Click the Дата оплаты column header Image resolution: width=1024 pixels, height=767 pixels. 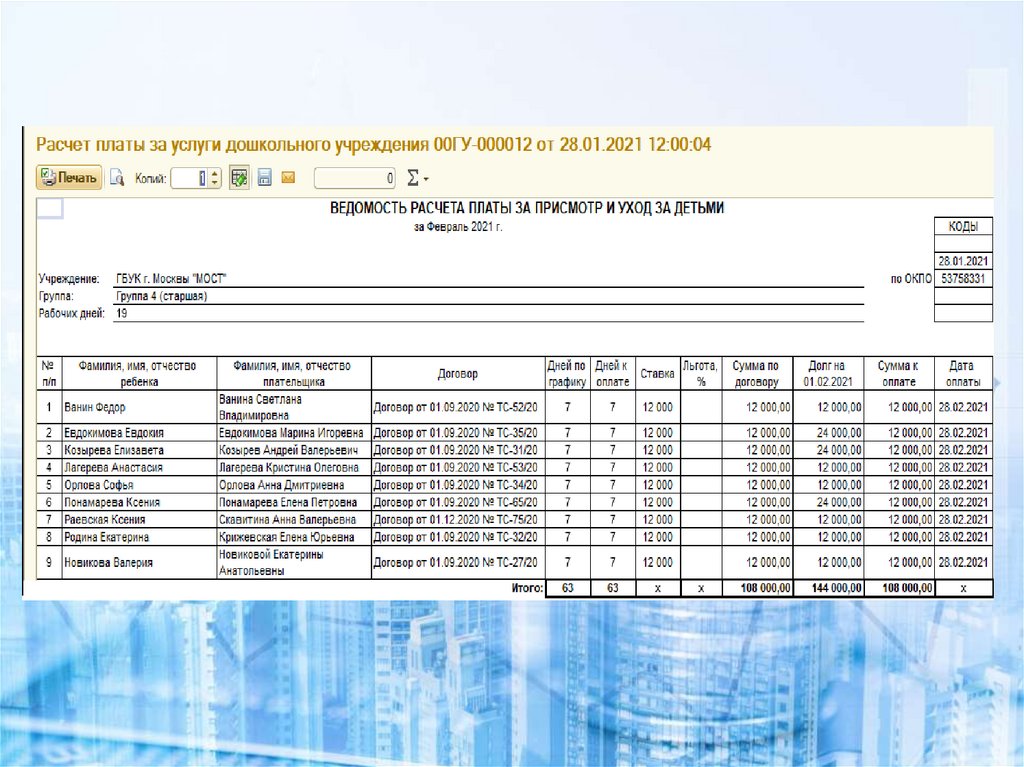[x=963, y=373]
